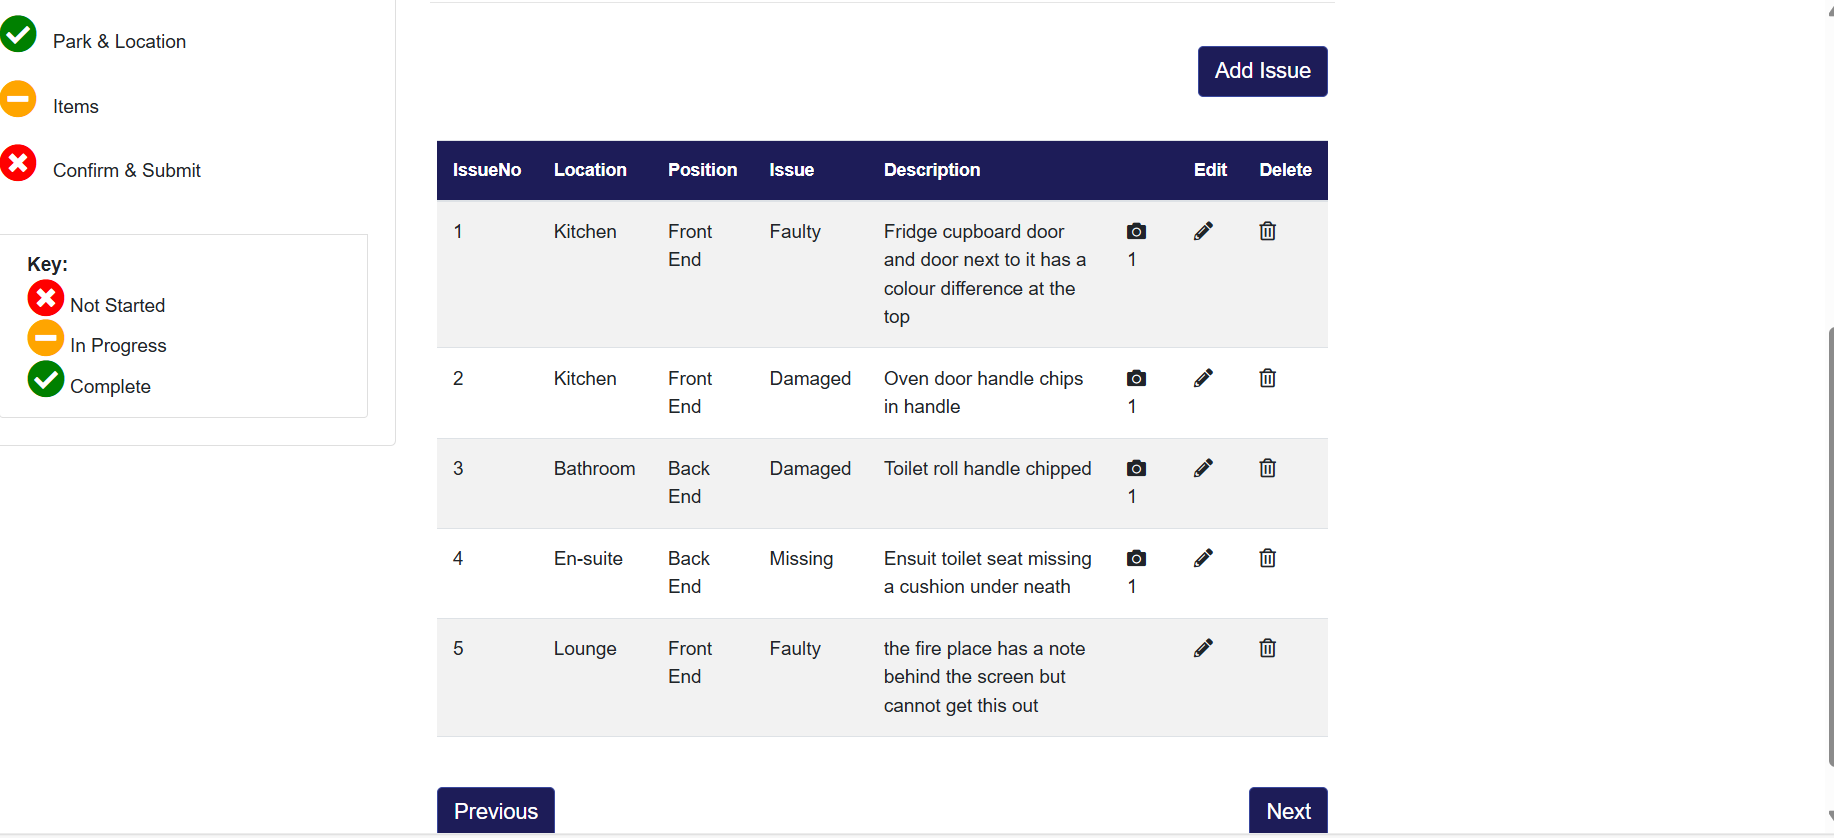Image resolution: width=1834 pixels, height=838 pixels.
Task: Go back with Previous button
Action: pos(495,810)
